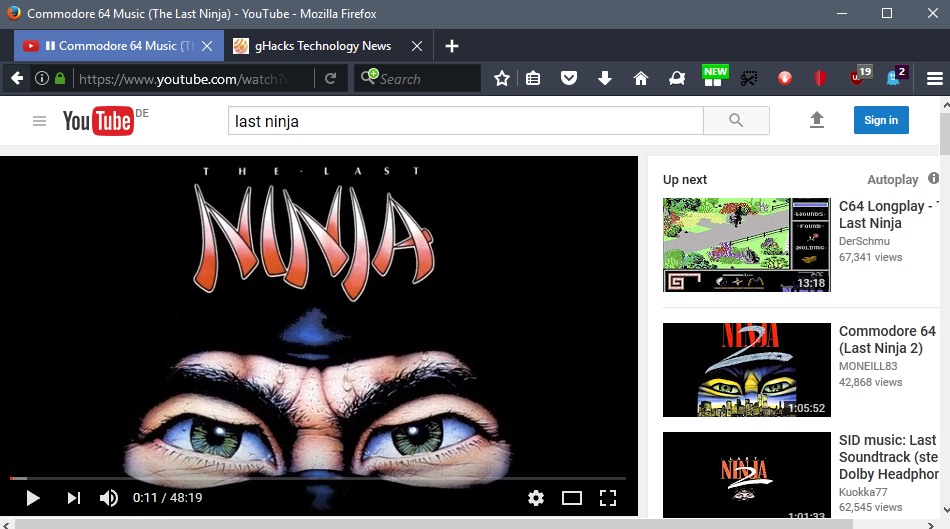The width and height of the screenshot is (950, 529).
Task: Go to the home page icon
Action: [640, 78]
